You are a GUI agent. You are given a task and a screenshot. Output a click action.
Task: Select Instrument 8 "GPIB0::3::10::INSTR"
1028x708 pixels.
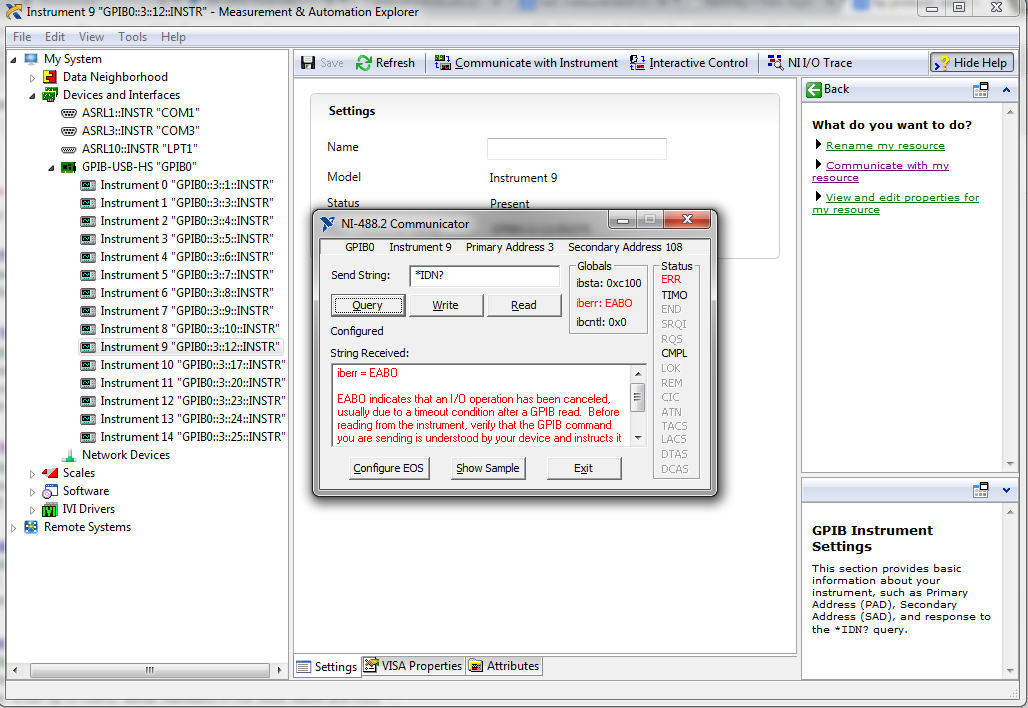189,329
